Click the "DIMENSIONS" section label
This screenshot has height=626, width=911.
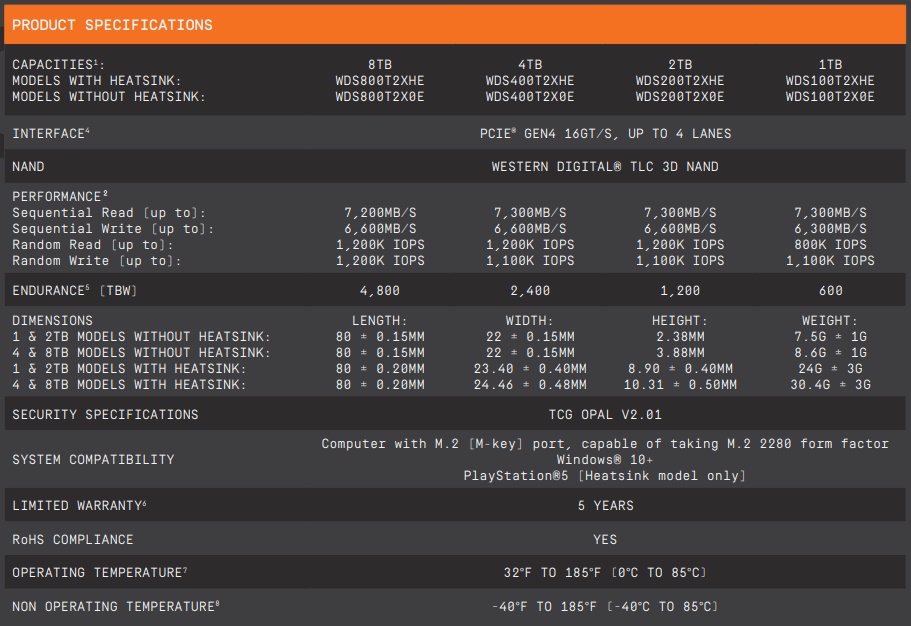52,321
